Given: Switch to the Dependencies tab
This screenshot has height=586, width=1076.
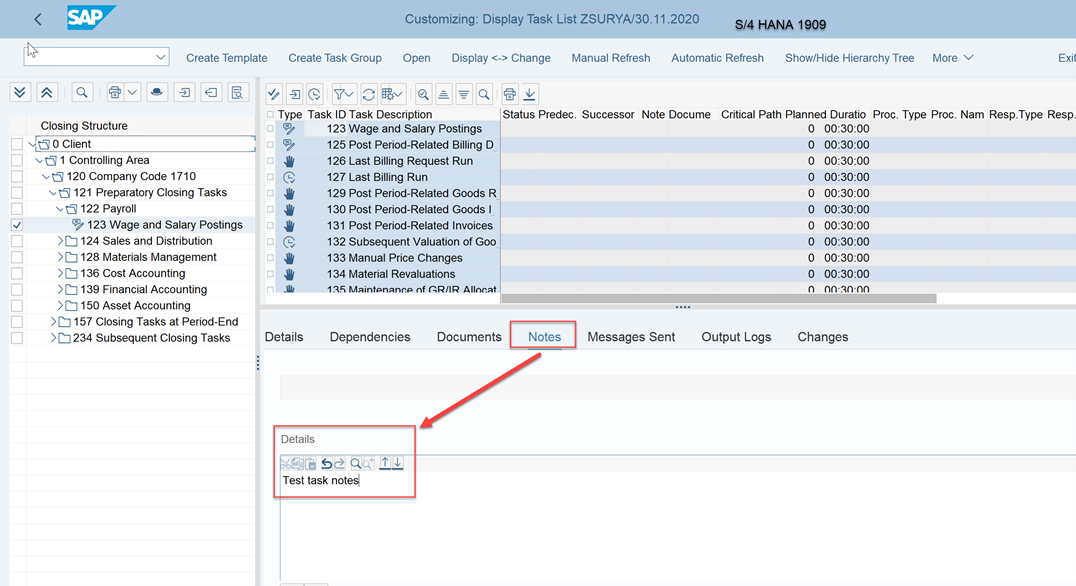Looking at the screenshot, I should click(x=370, y=337).
